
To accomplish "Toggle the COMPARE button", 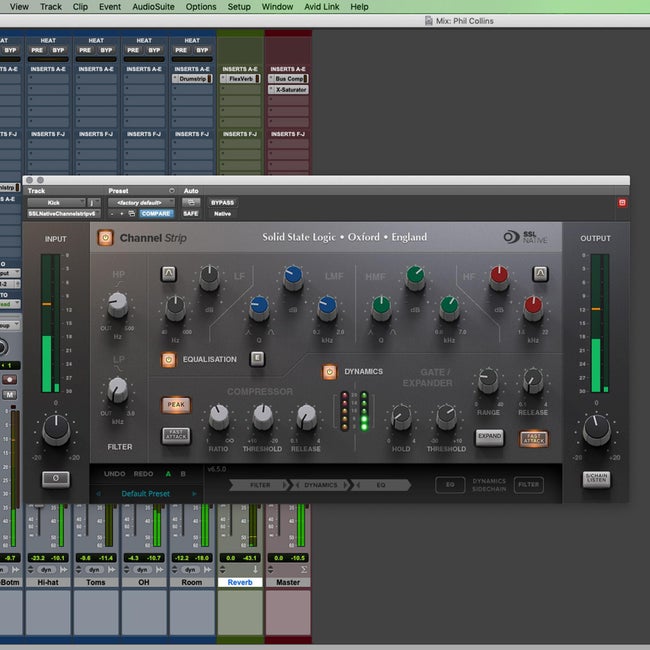I will click(156, 213).
